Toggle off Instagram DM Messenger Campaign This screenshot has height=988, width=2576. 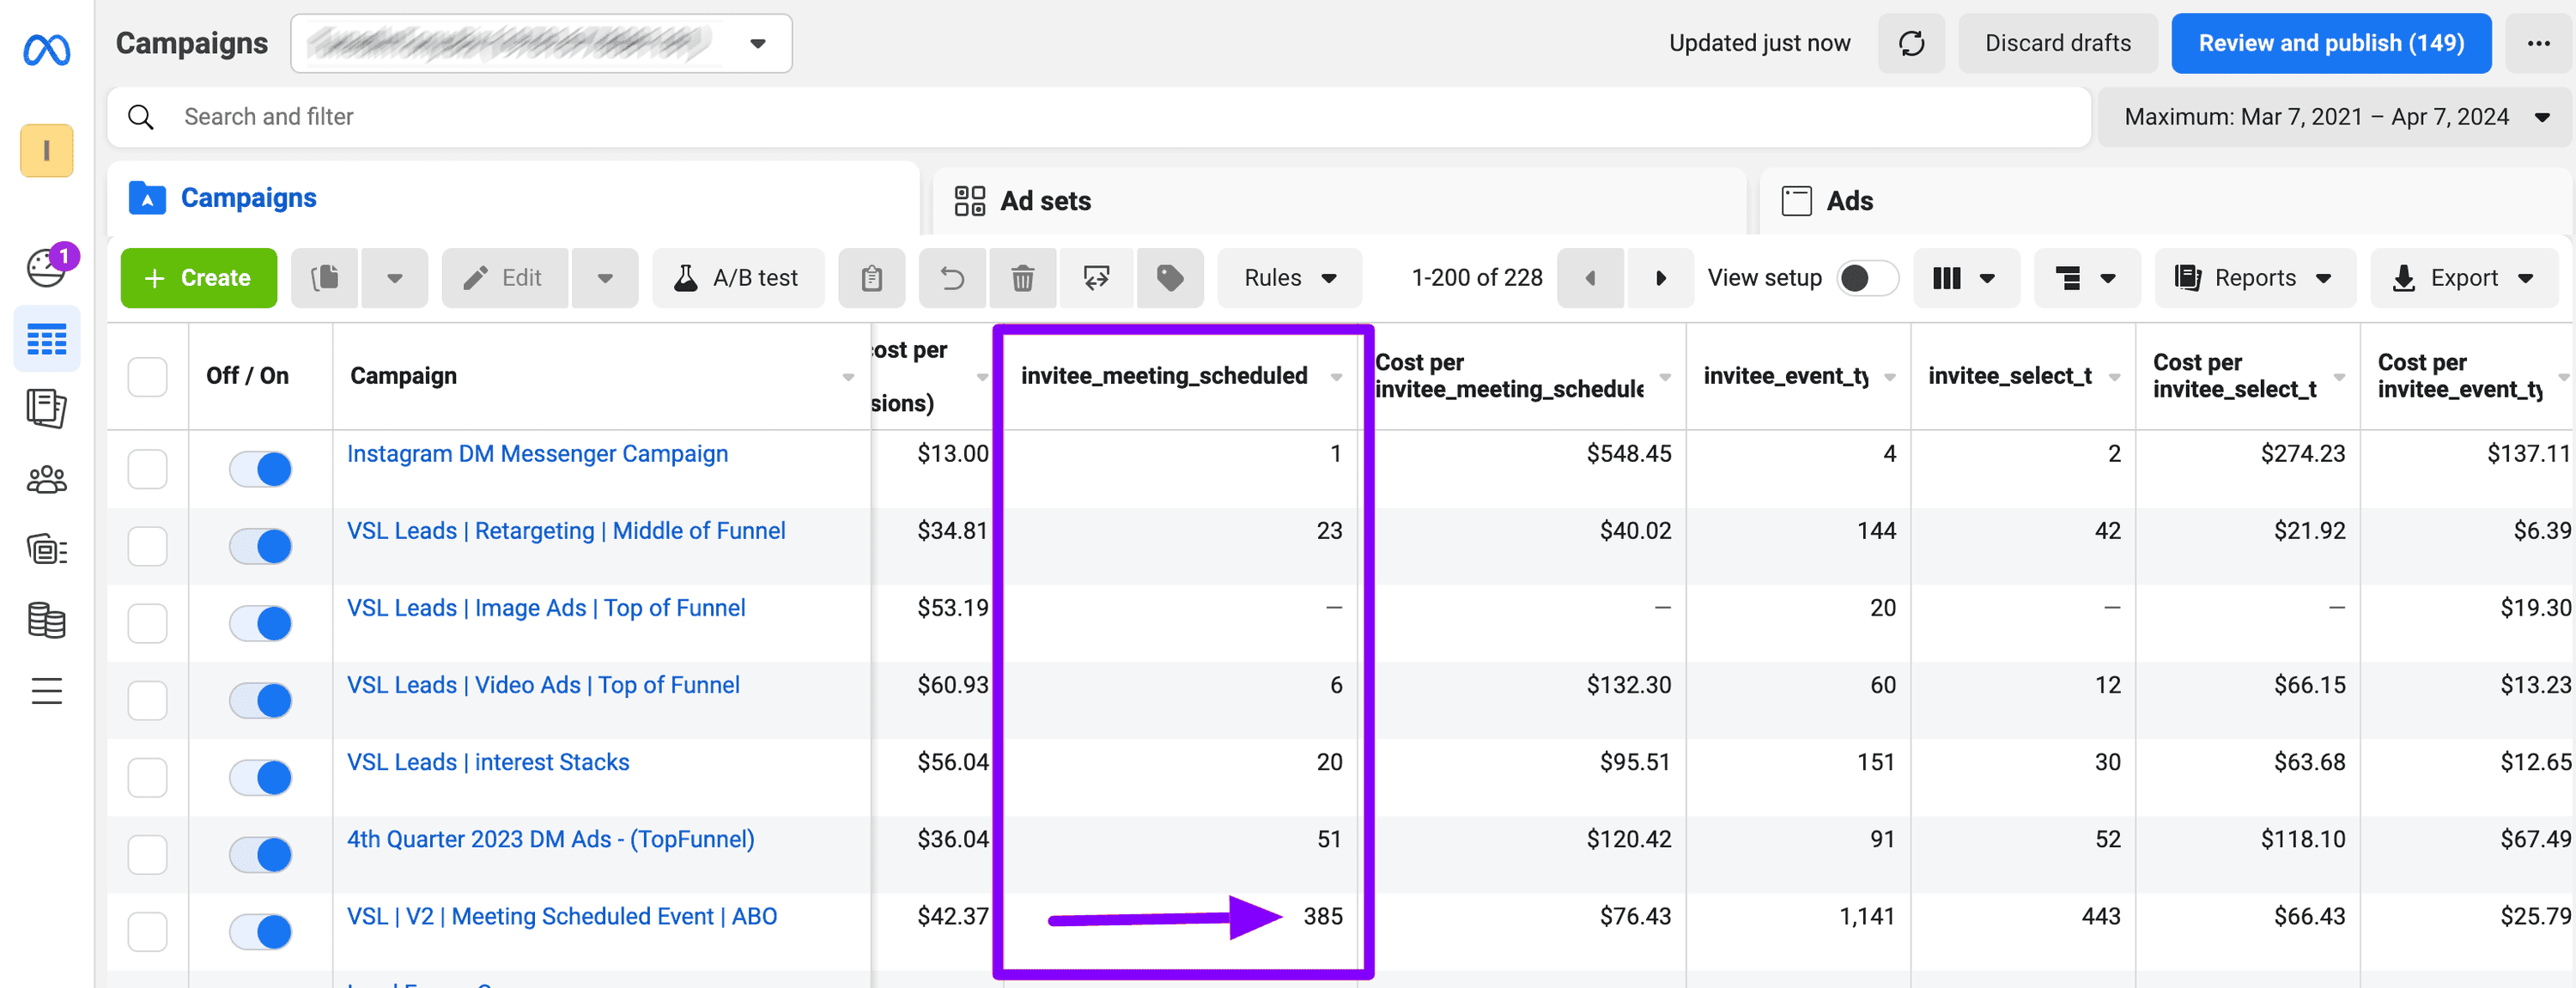point(260,469)
